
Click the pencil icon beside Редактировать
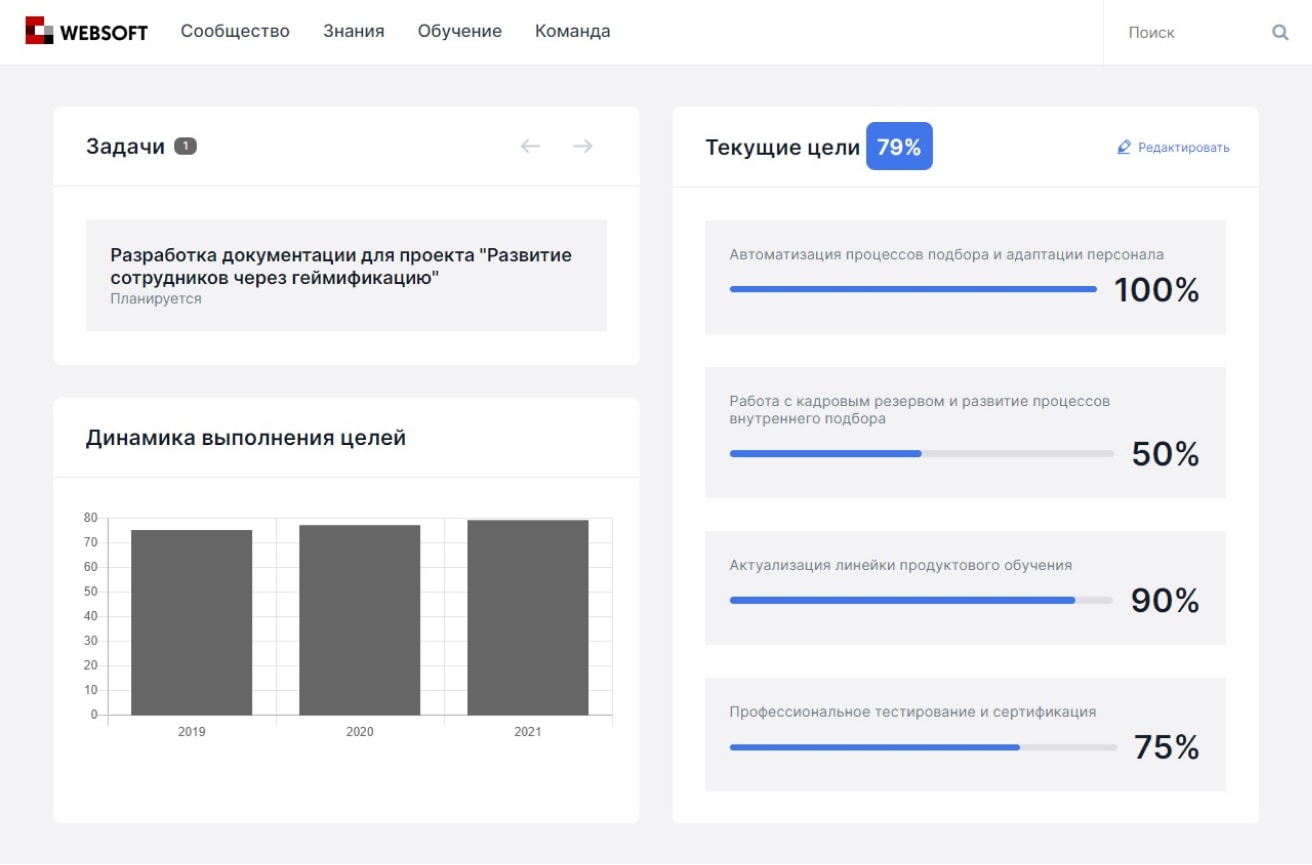point(1124,147)
